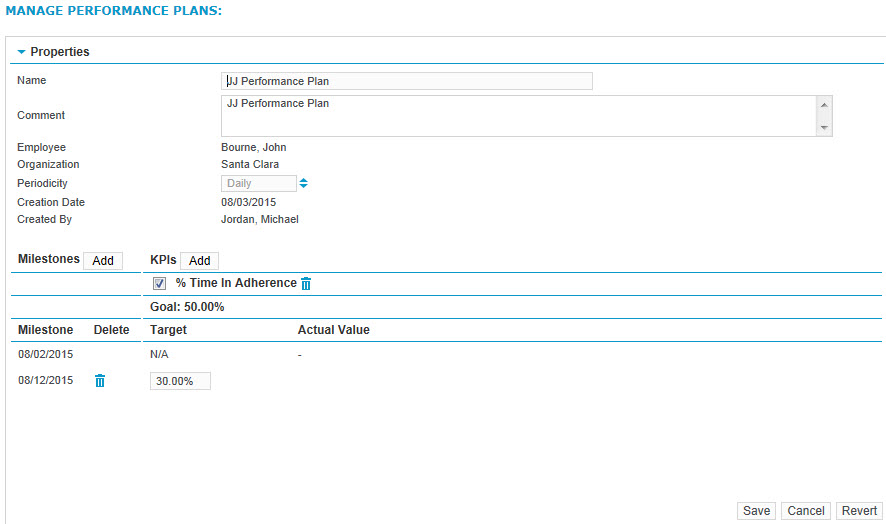Click the Periodicity spinner arrows
The width and height of the screenshot is (886, 524).
pos(303,183)
